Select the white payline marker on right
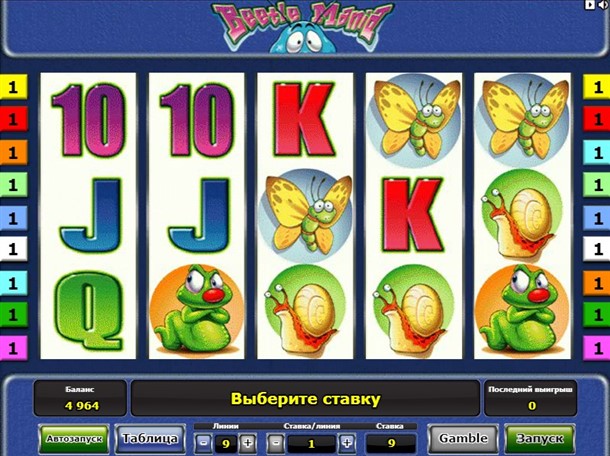This screenshot has height=456, width=610. click(x=596, y=249)
